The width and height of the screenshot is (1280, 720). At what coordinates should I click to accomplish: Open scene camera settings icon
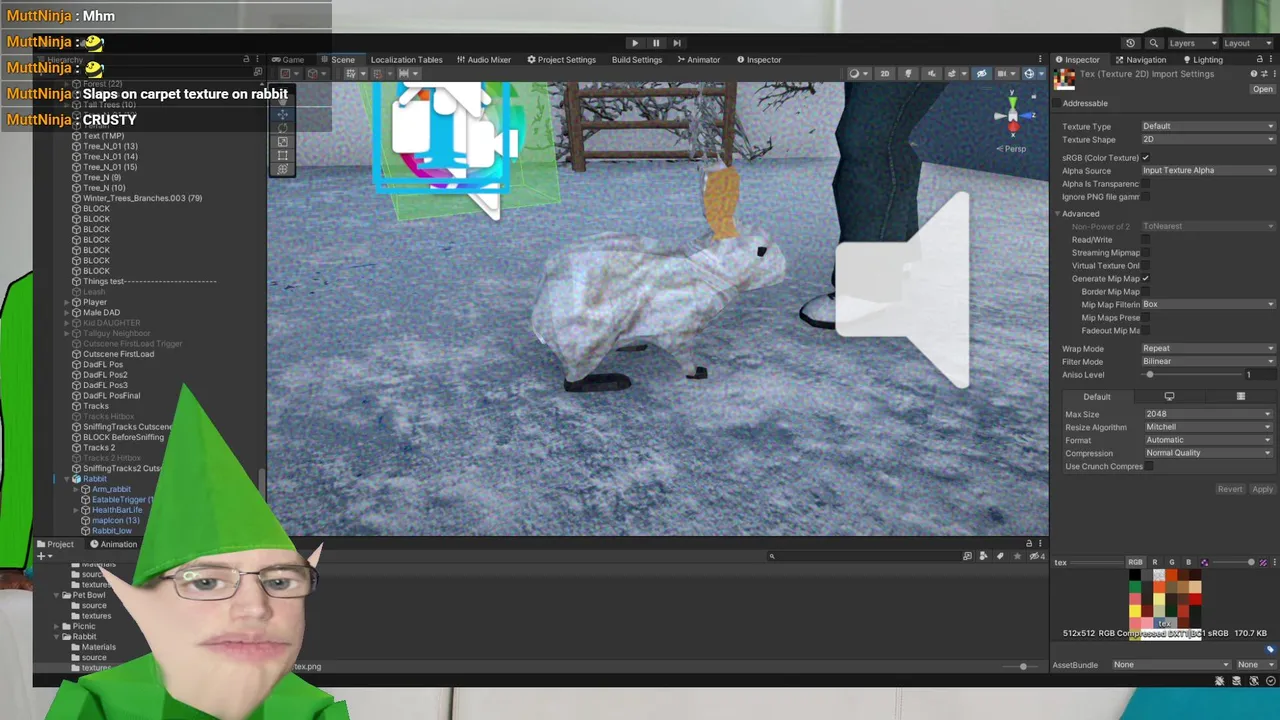point(1003,74)
